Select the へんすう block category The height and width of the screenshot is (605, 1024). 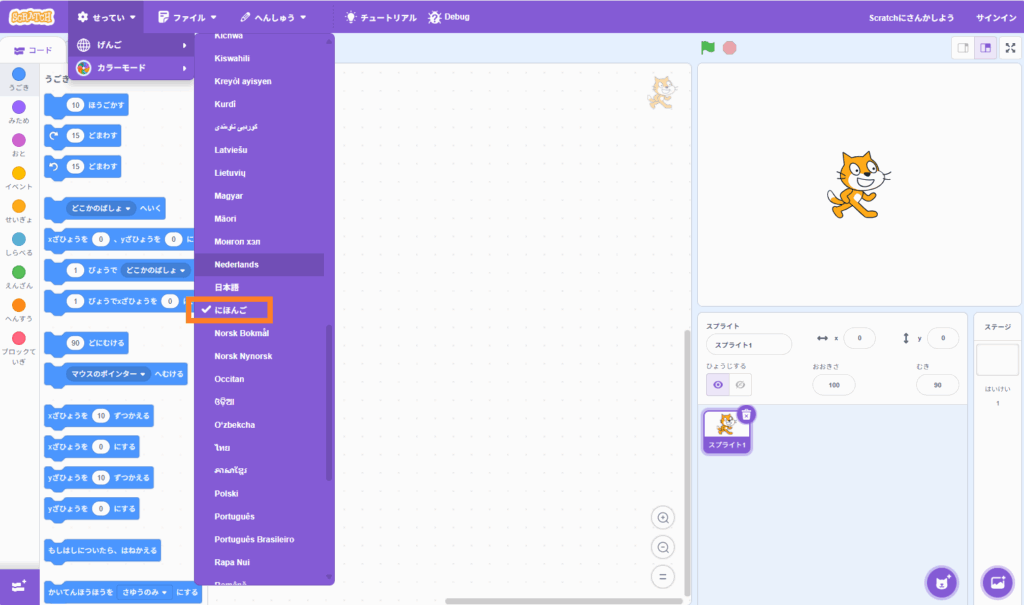pos(19,310)
